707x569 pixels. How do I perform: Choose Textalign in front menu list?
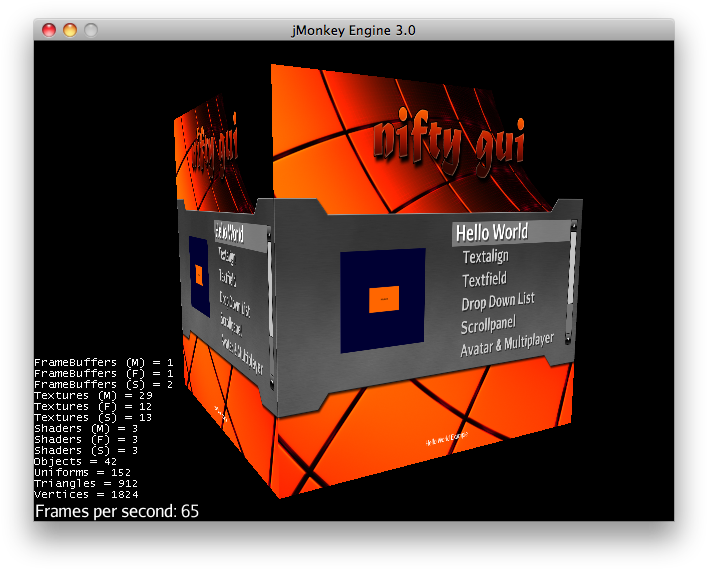coord(486,257)
